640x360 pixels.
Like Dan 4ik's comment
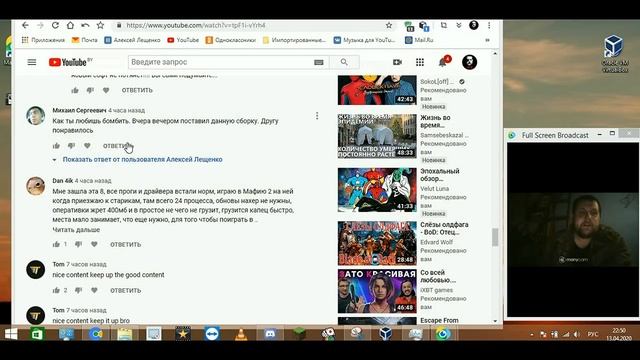click(x=56, y=244)
